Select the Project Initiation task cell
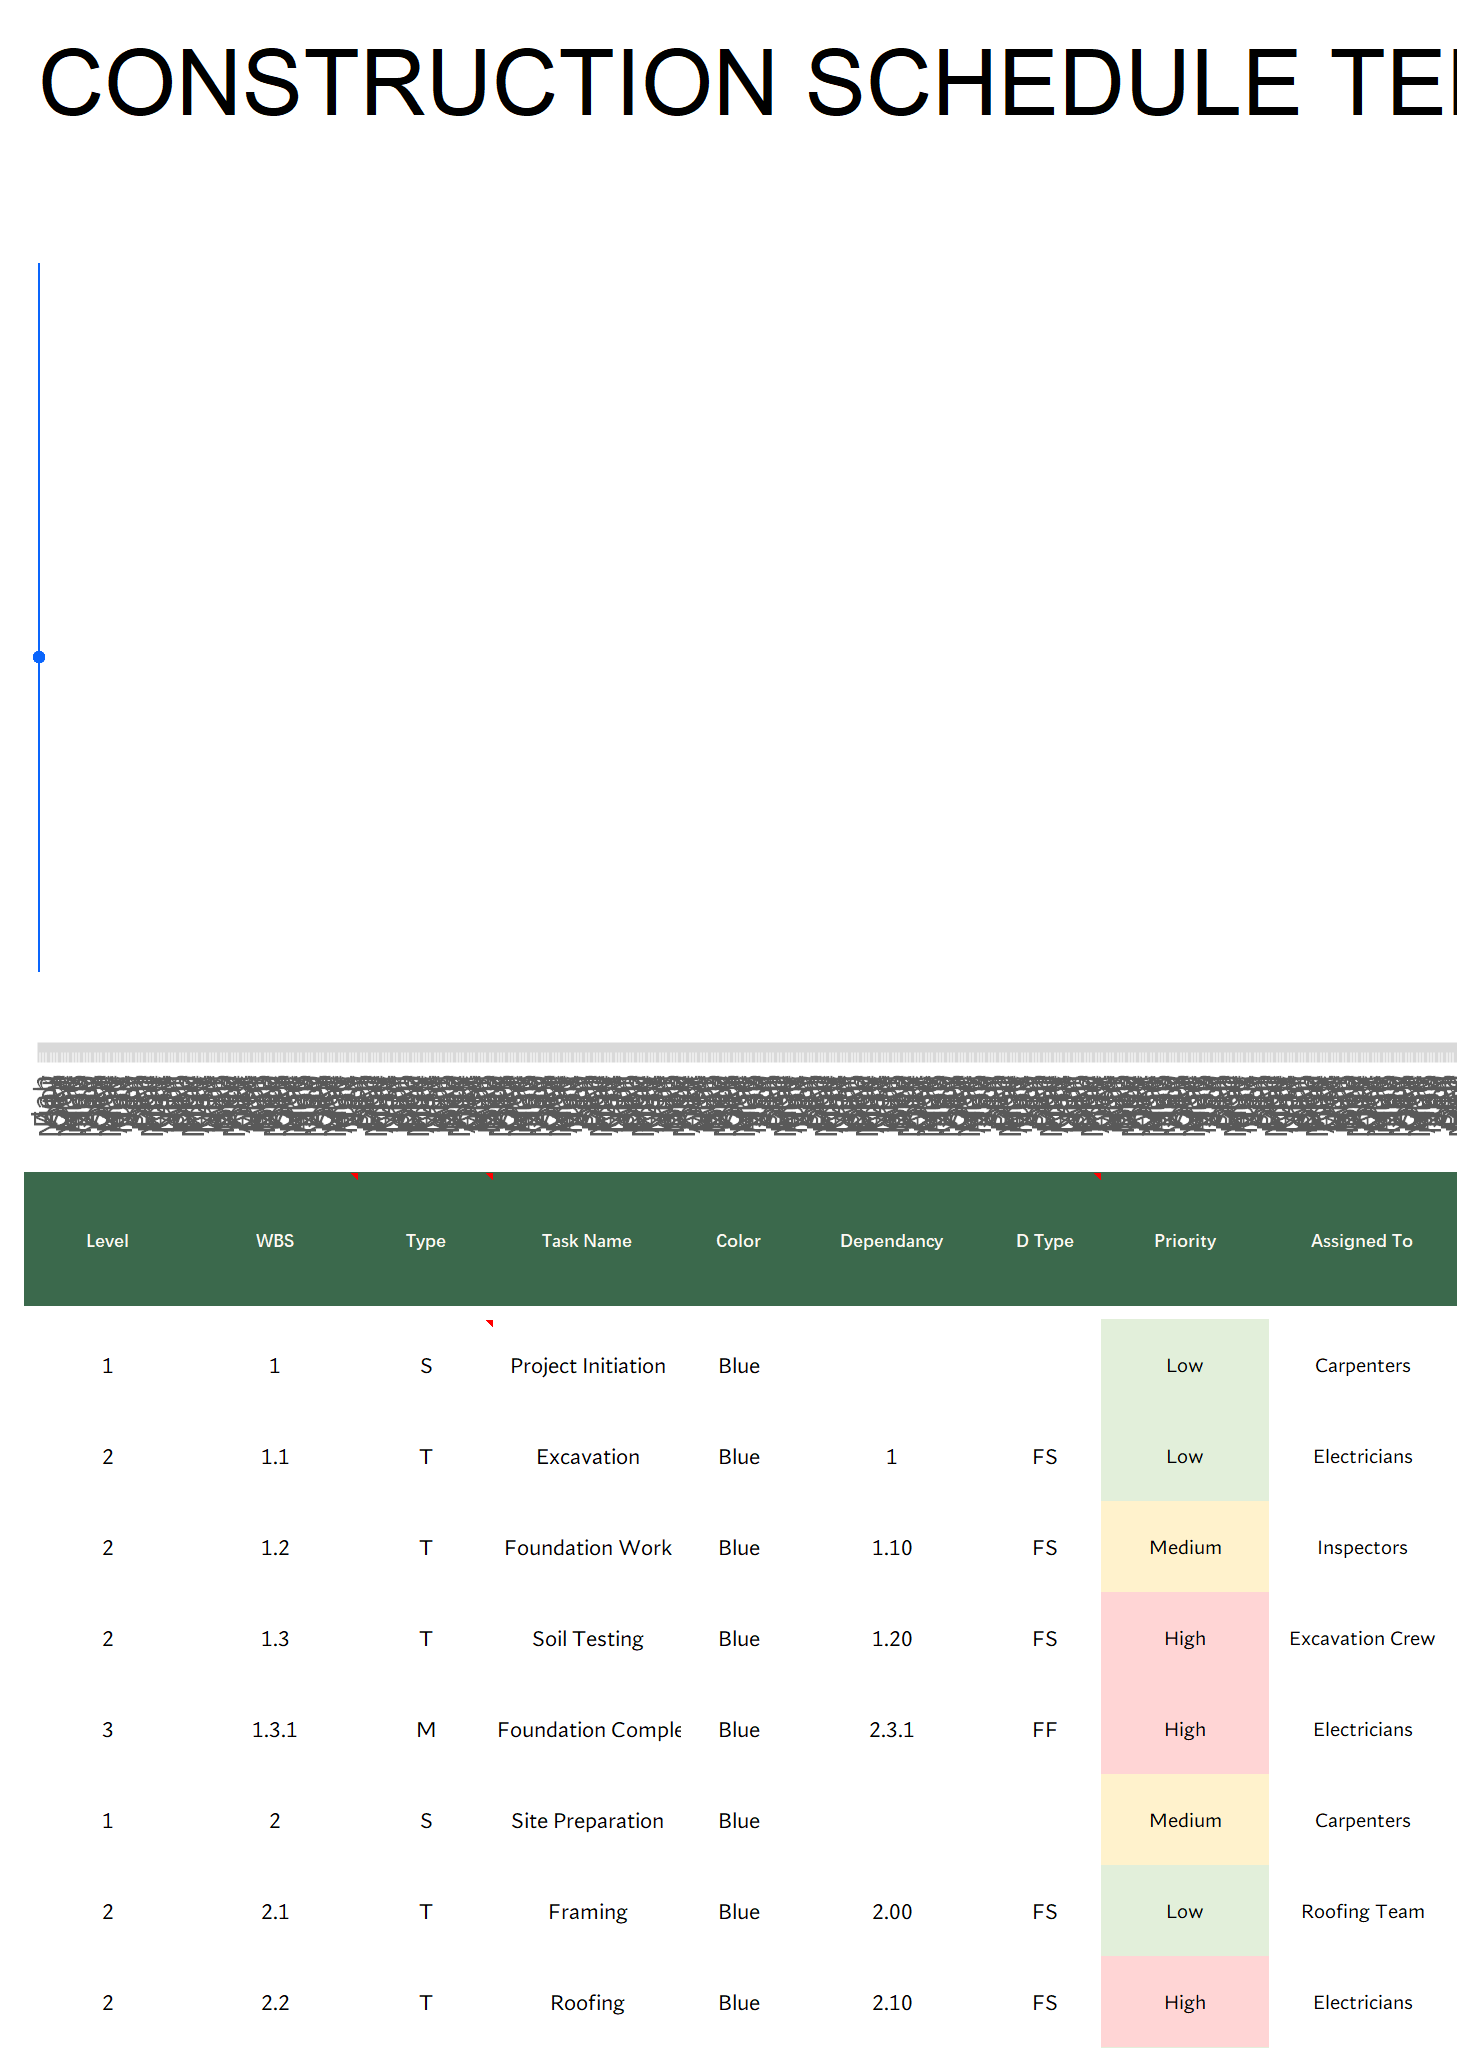Image resolution: width=1457 pixels, height=2048 pixels. click(x=588, y=1365)
